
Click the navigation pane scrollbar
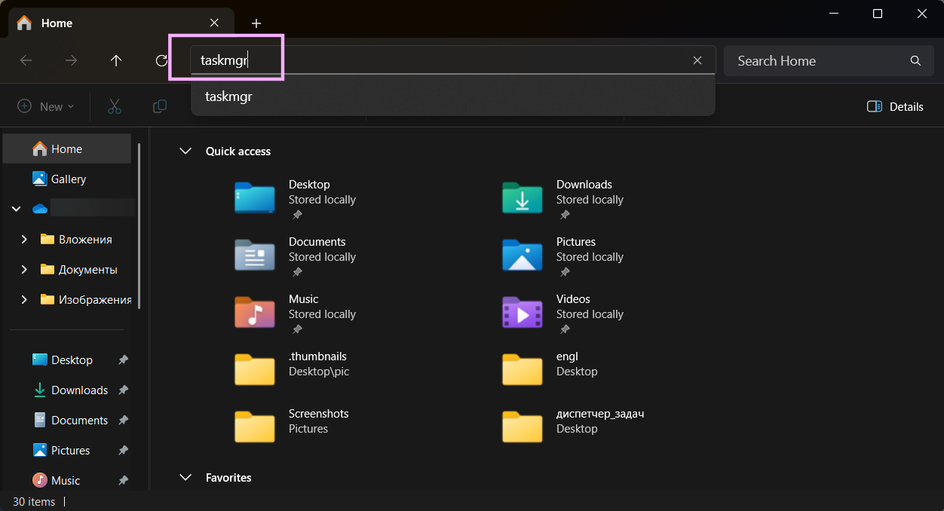[139, 226]
